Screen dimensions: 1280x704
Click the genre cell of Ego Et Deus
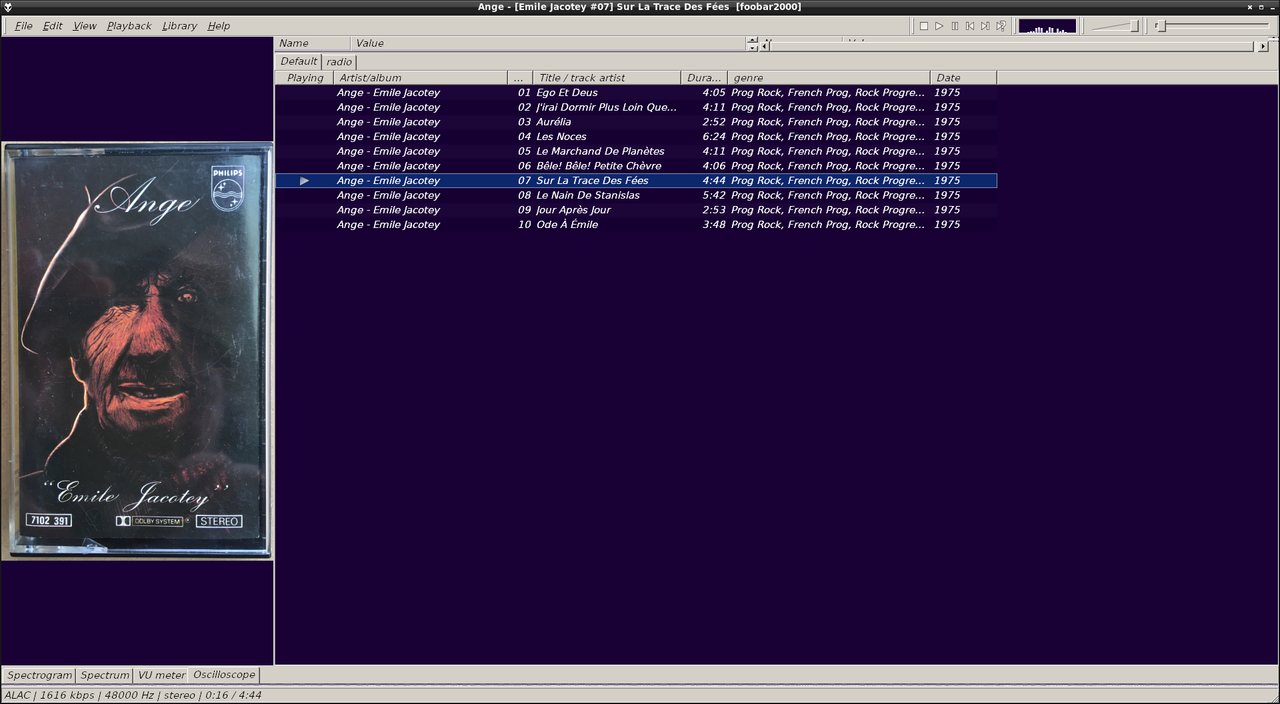coord(828,93)
